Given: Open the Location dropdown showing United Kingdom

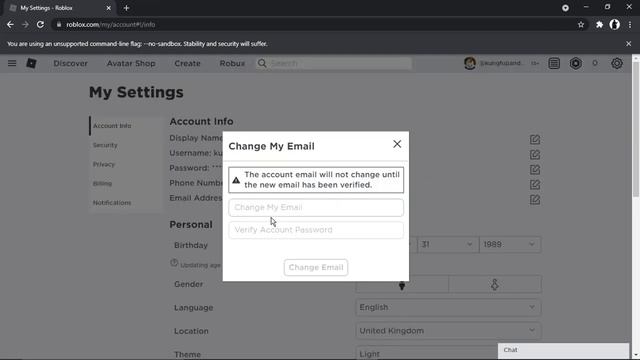Looking at the screenshot, I should (x=449, y=331).
